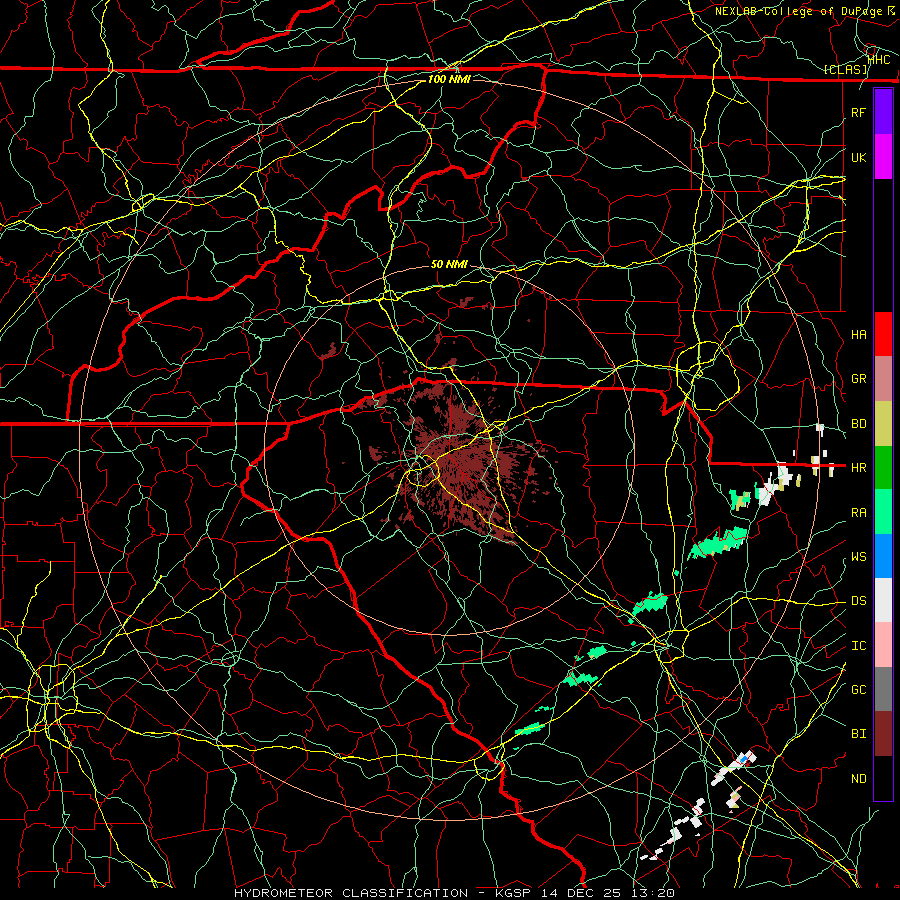Click the WS blue legend swatch

[883, 556]
